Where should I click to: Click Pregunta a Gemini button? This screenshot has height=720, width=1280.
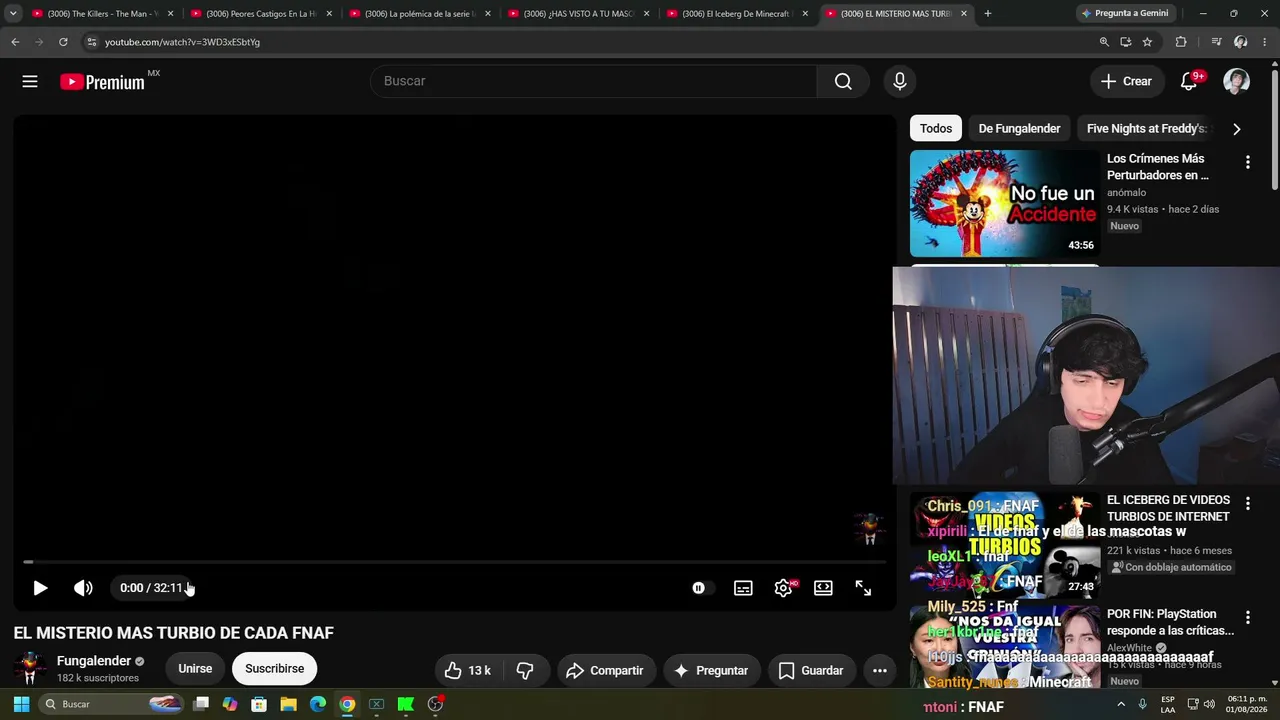click(1125, 14)
